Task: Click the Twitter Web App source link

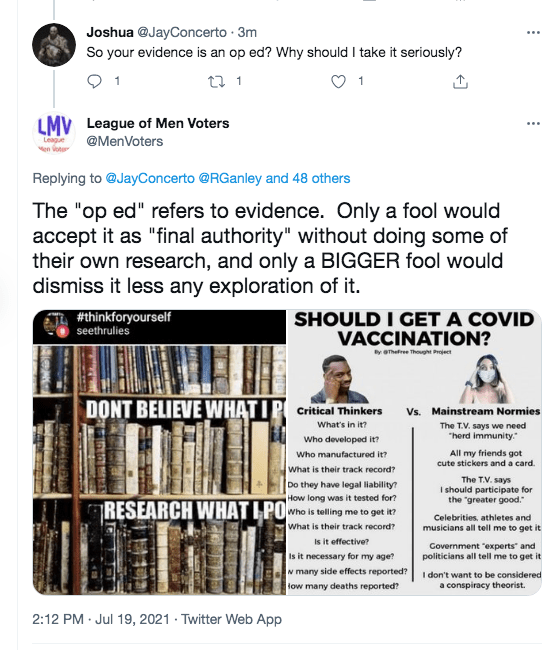Action: point(232,619)
